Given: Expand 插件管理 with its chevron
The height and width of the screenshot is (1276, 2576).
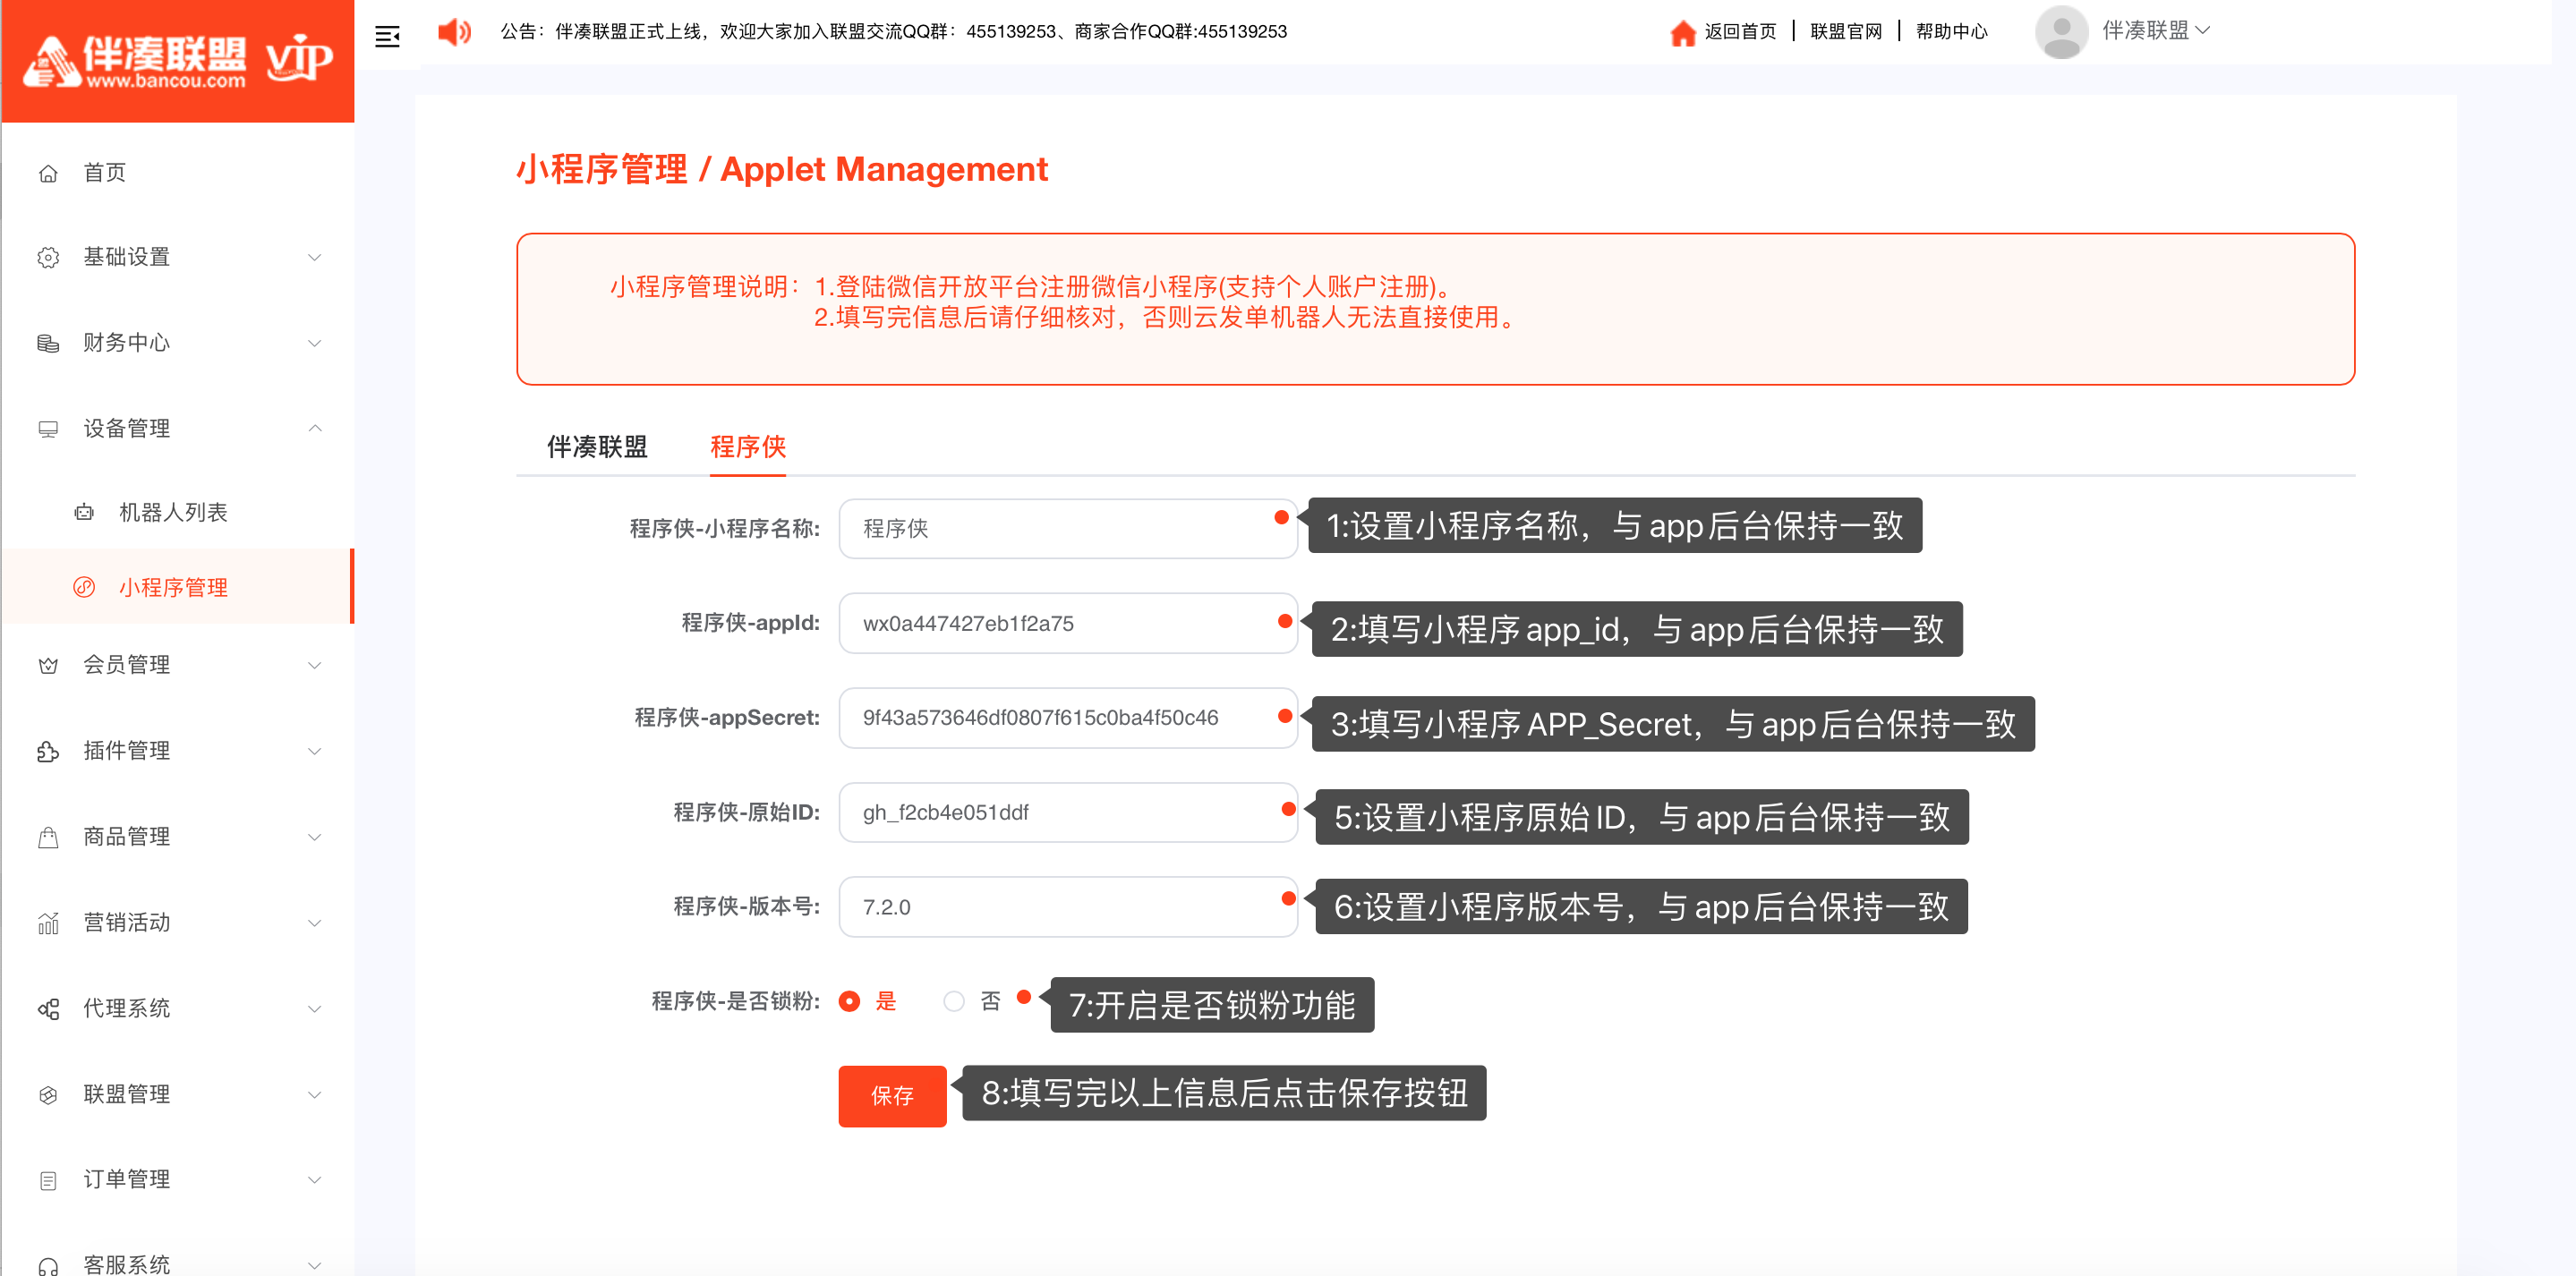Looking at the screenshot, I should coord(314,751).
